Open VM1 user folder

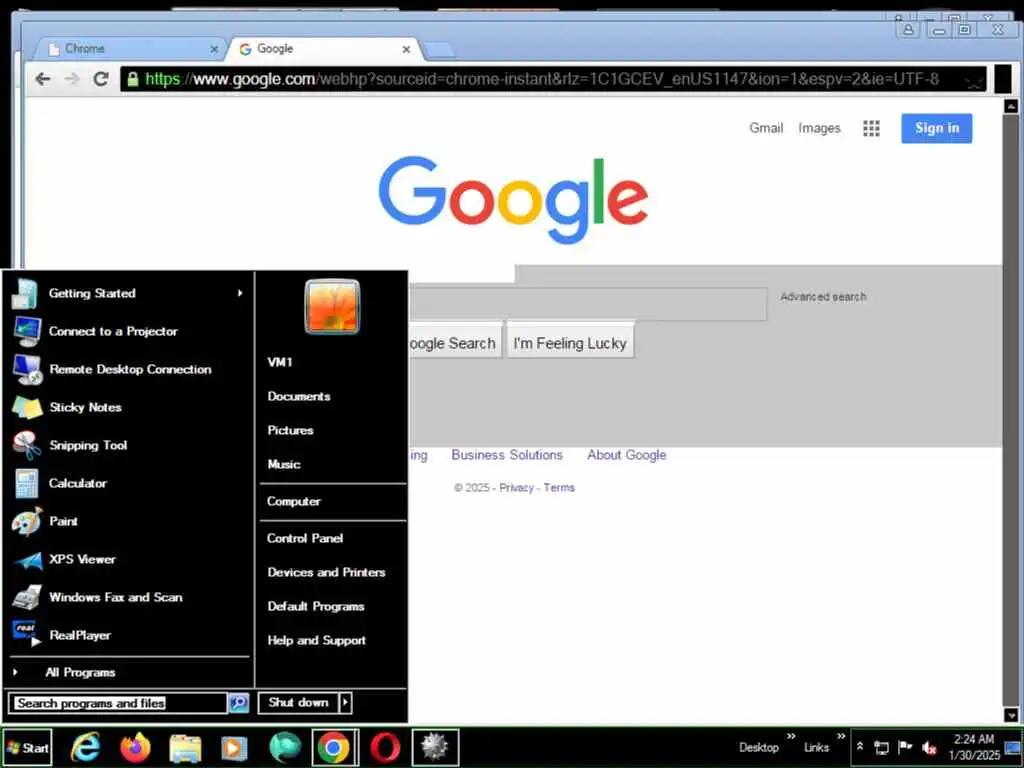(280, 362)
